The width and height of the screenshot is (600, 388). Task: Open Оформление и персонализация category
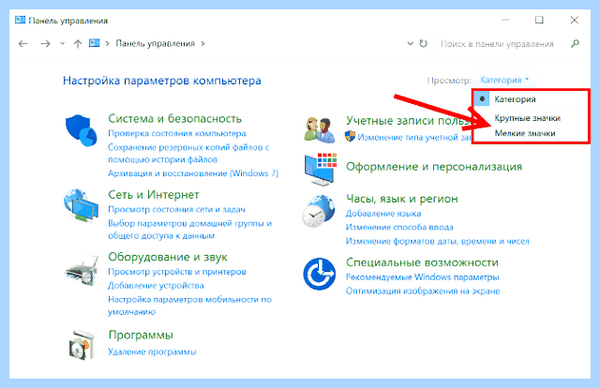click(434, 167)
